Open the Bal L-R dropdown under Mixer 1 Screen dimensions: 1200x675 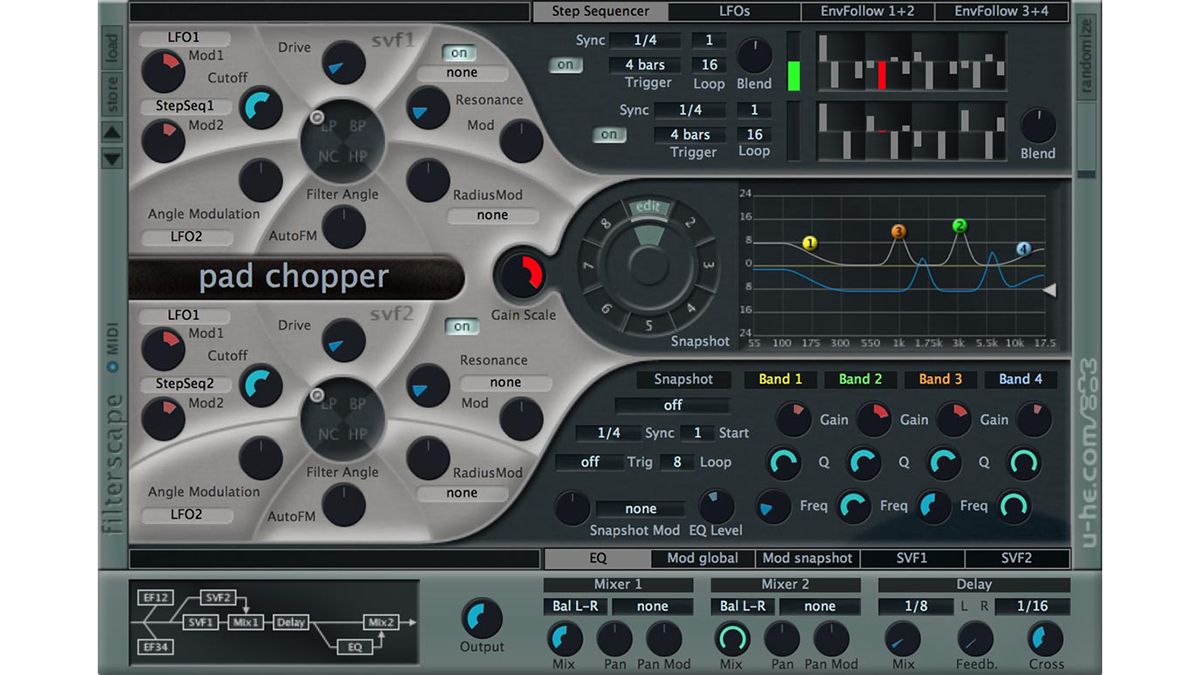point(574,606)
